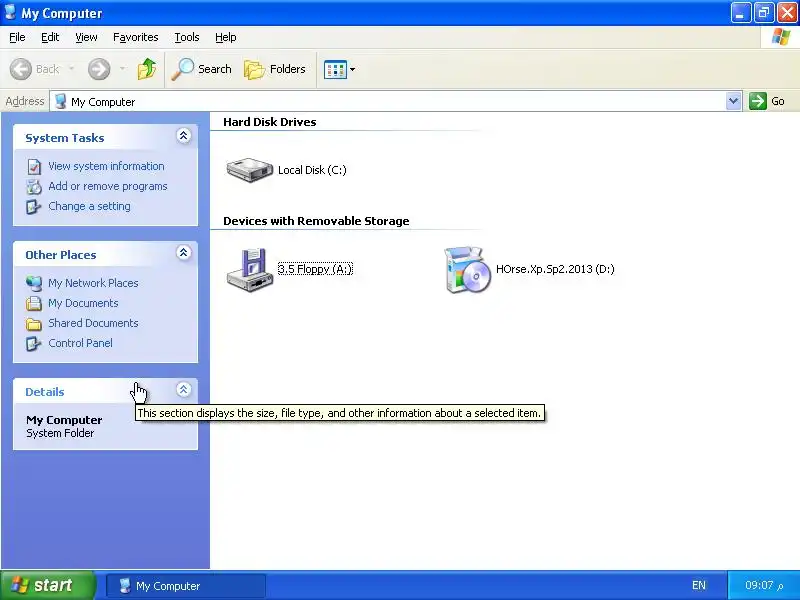Click the Shared Documents folder icon
This screenshot has height=600, width=800.
point(34,323)
